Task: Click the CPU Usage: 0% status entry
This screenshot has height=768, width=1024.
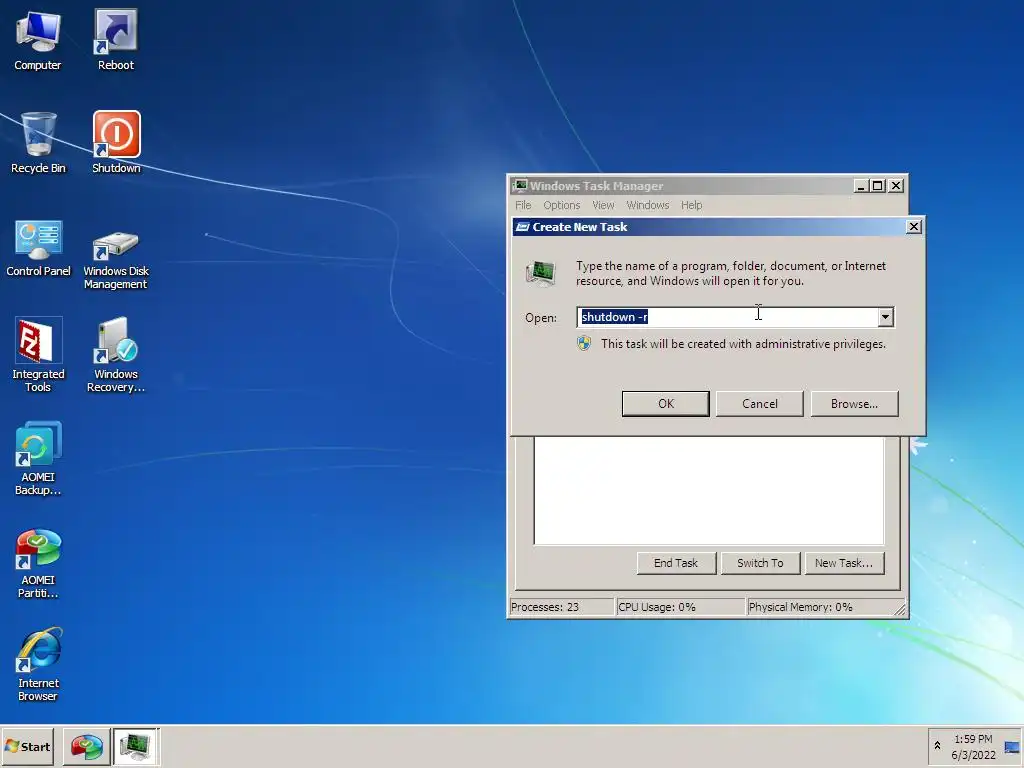Action: click(x=680, y=607)
